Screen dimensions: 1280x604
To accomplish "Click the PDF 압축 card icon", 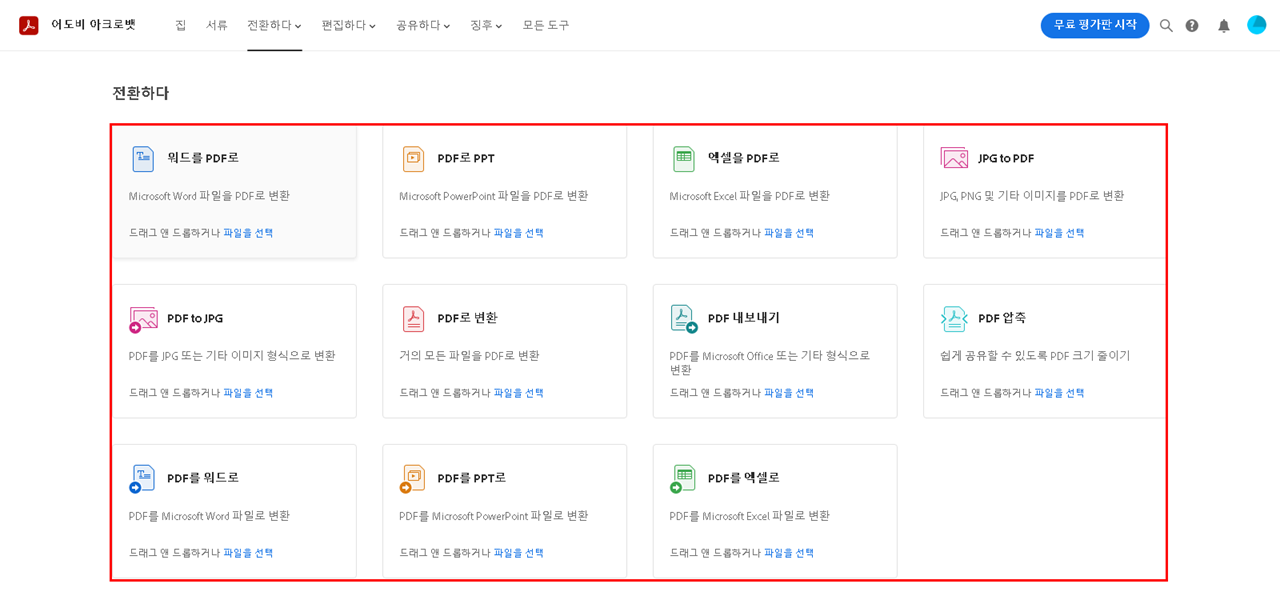I will [954, 319].
